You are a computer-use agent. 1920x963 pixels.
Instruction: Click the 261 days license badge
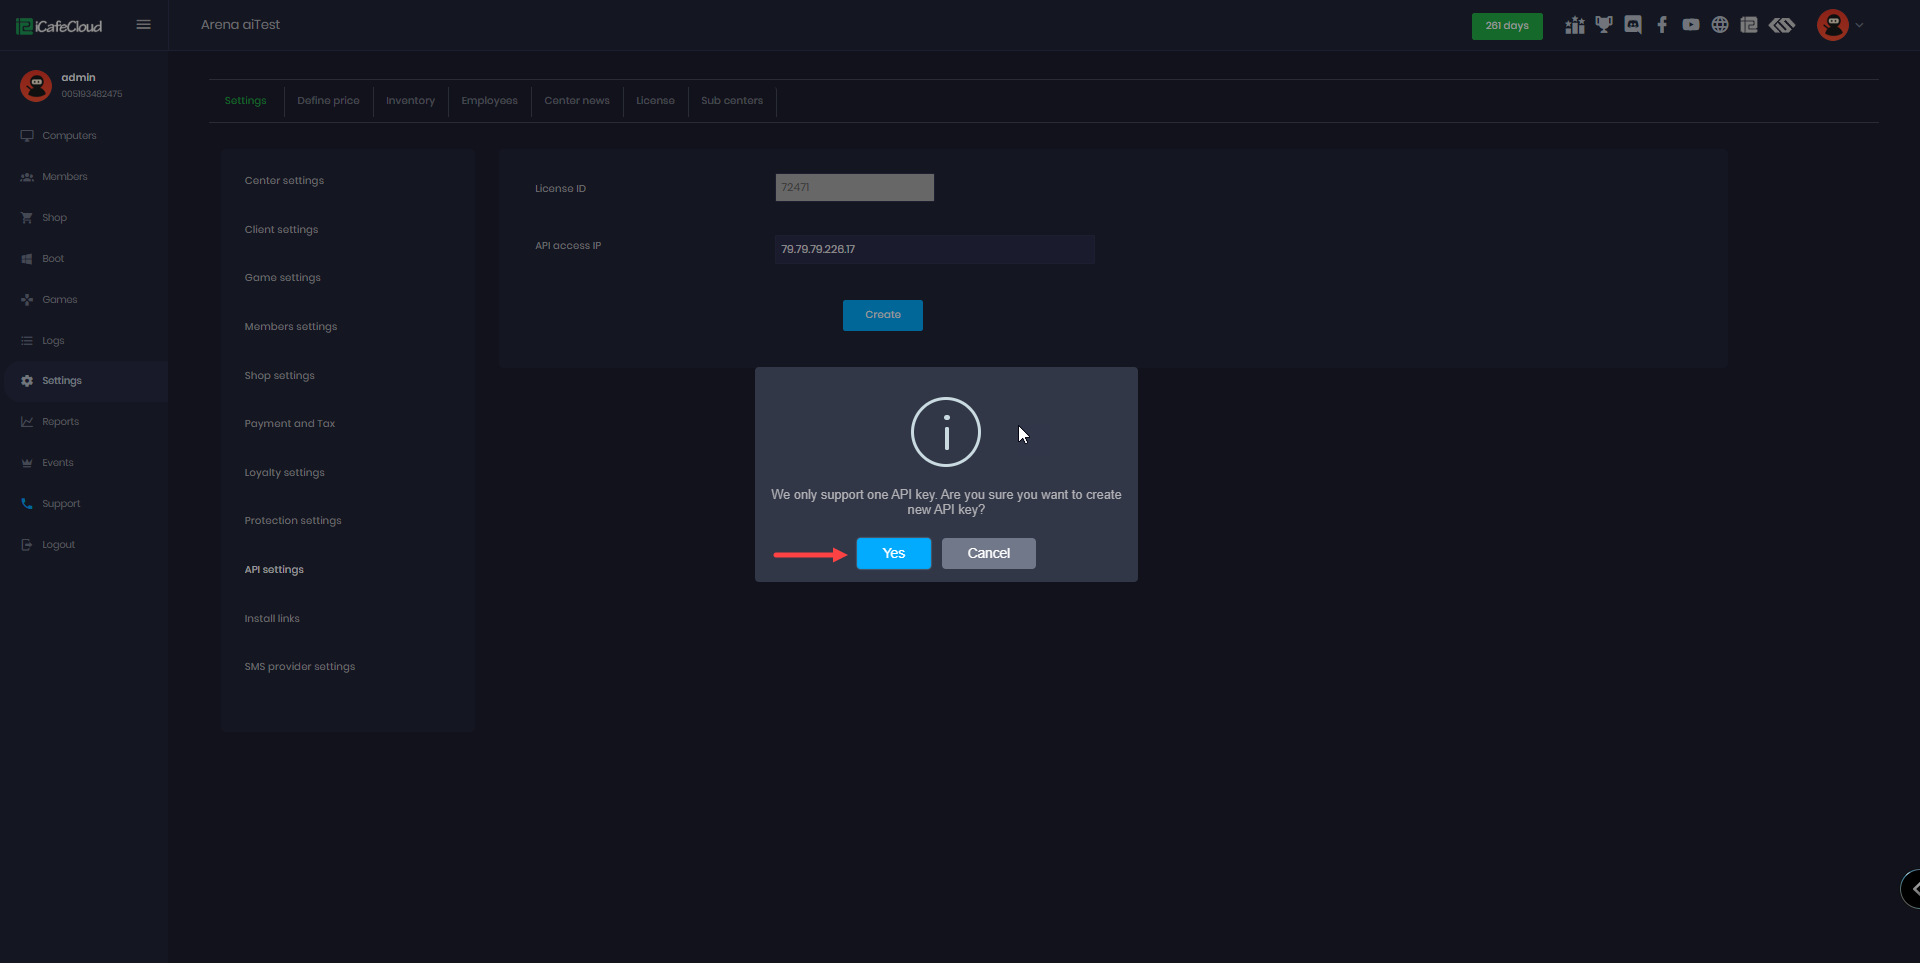[1506, 26]
